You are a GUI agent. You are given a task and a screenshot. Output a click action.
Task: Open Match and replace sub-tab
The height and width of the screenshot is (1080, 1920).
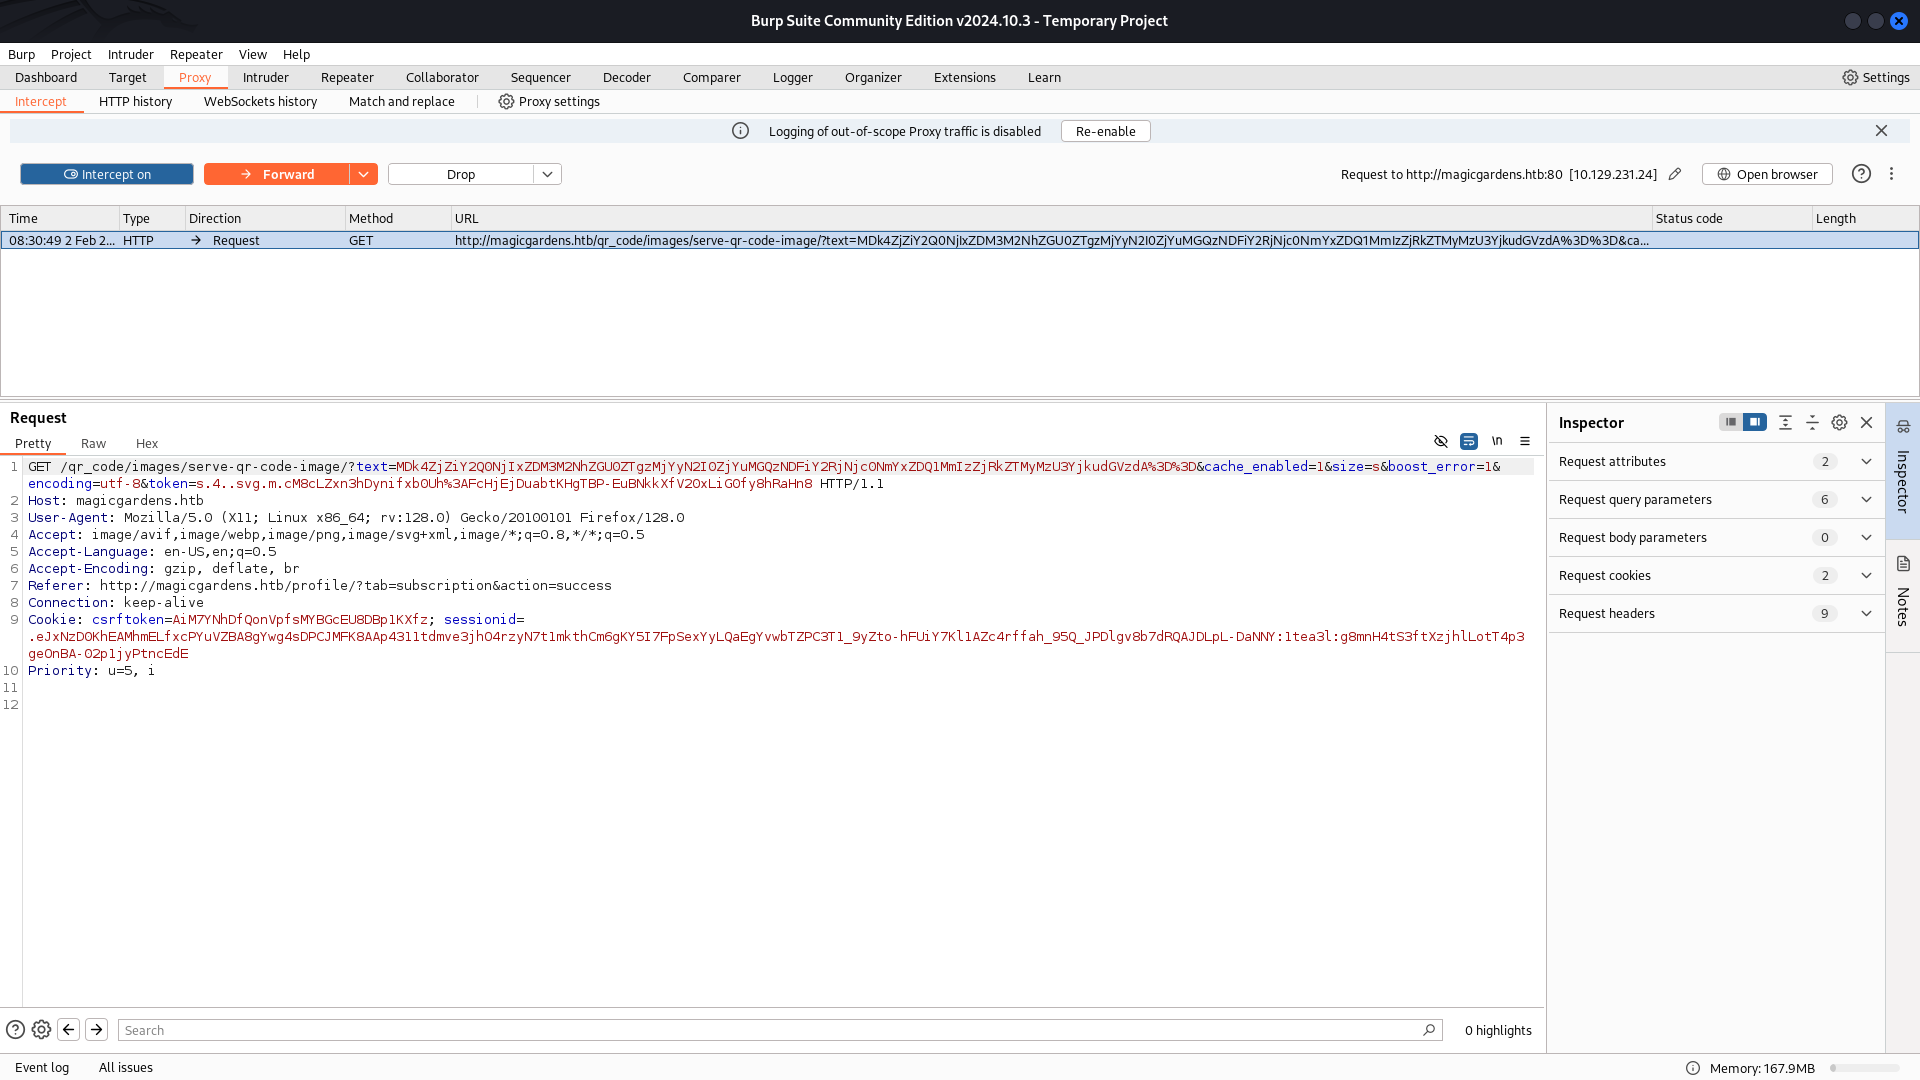click(x=402, y=101)
